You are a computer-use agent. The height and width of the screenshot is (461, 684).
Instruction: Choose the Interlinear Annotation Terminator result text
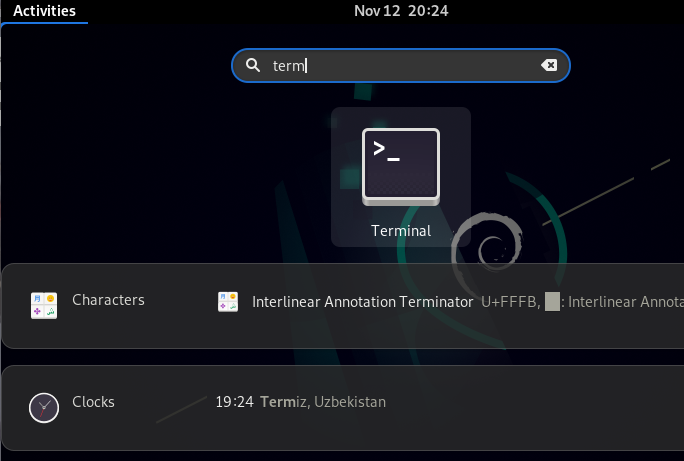(362, 302)
